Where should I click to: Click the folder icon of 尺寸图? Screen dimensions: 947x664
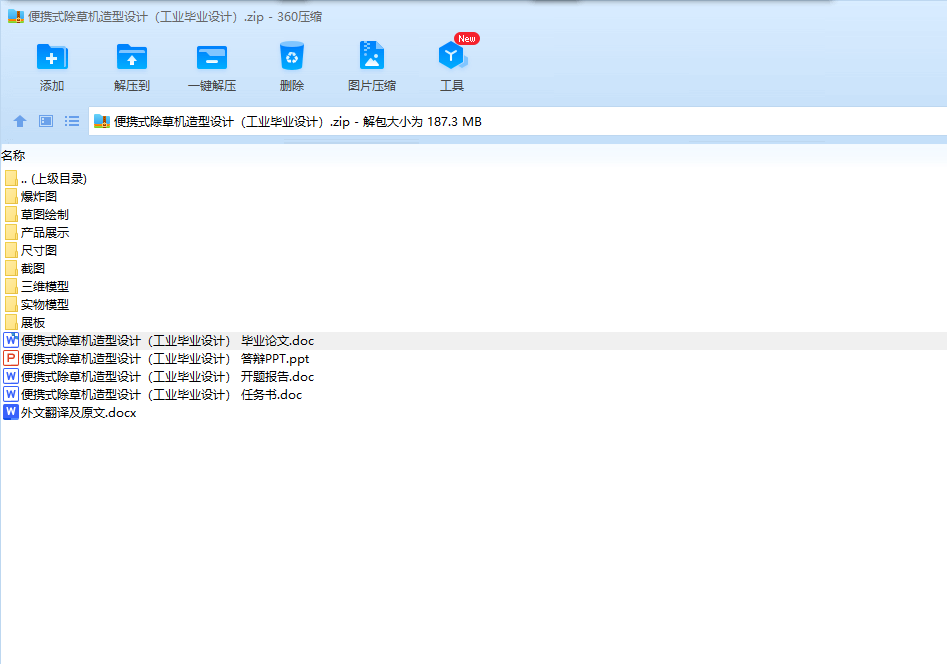[11, 250]
